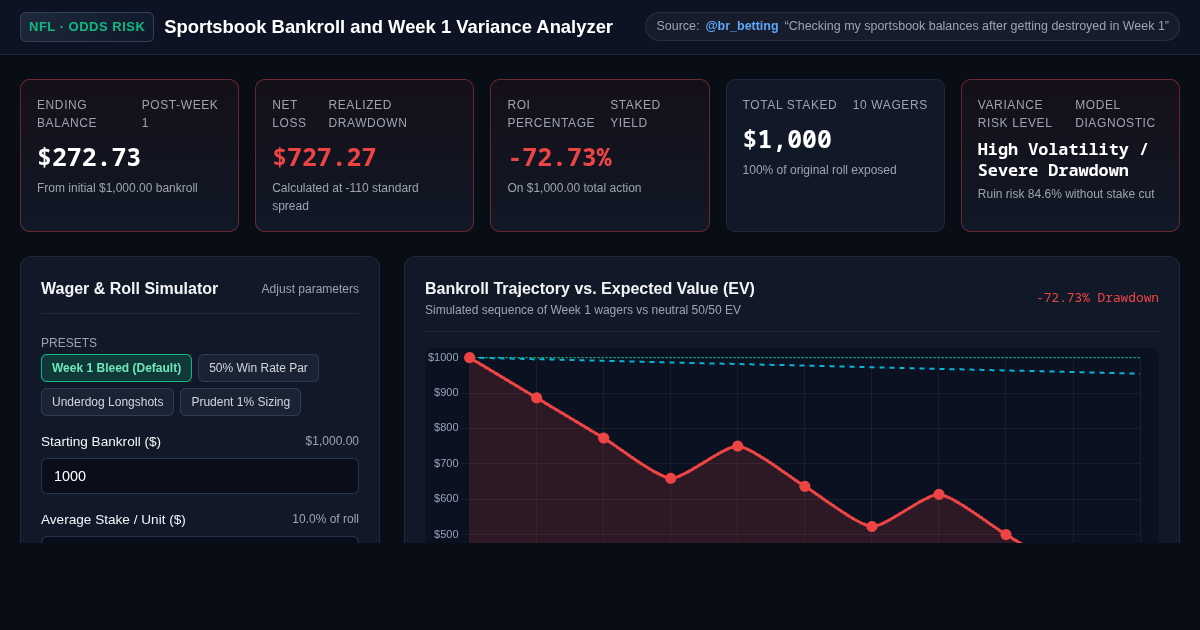Click the chart data point near $900

537,398
